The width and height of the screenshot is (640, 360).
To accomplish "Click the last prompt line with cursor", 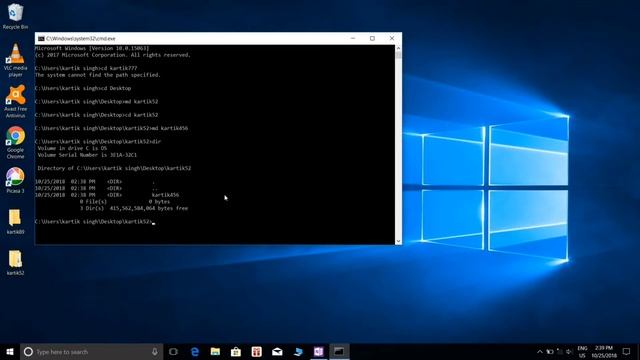I will 95,222.
